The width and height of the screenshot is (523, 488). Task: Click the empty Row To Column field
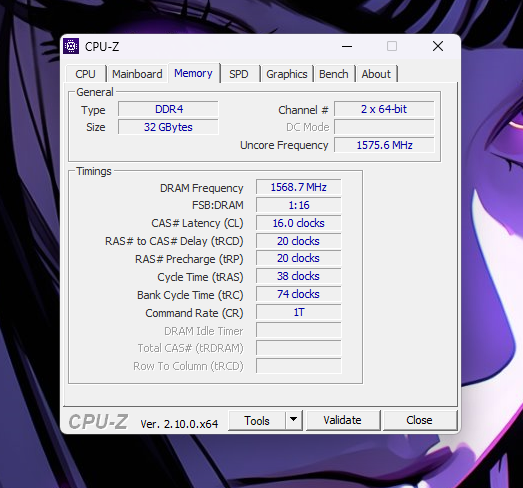(299, 366)
